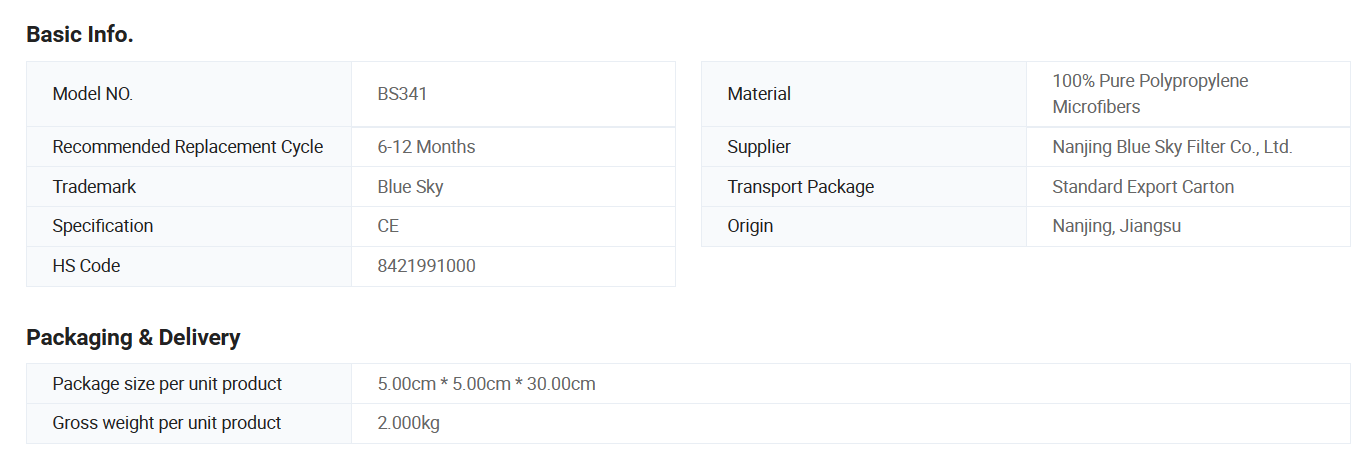Click the Supplier label cell
This screenshot has width=1371, height=464.
(864, 147)
